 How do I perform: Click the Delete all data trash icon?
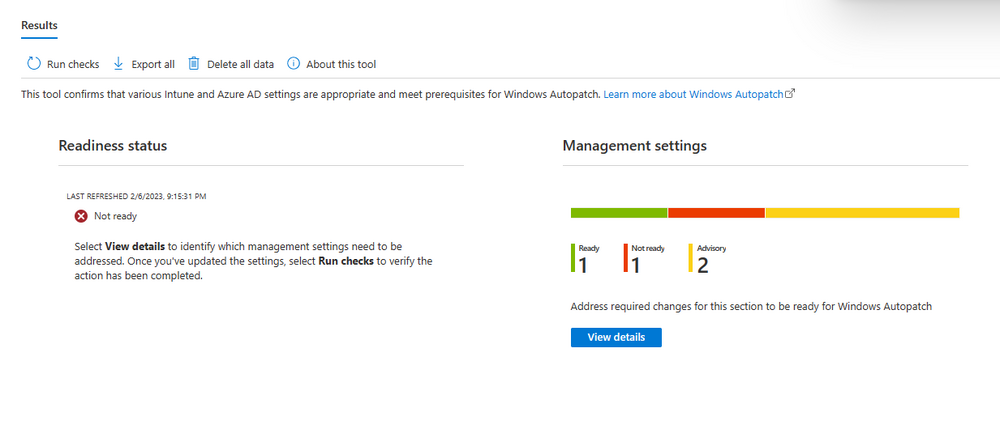(194, 64)
